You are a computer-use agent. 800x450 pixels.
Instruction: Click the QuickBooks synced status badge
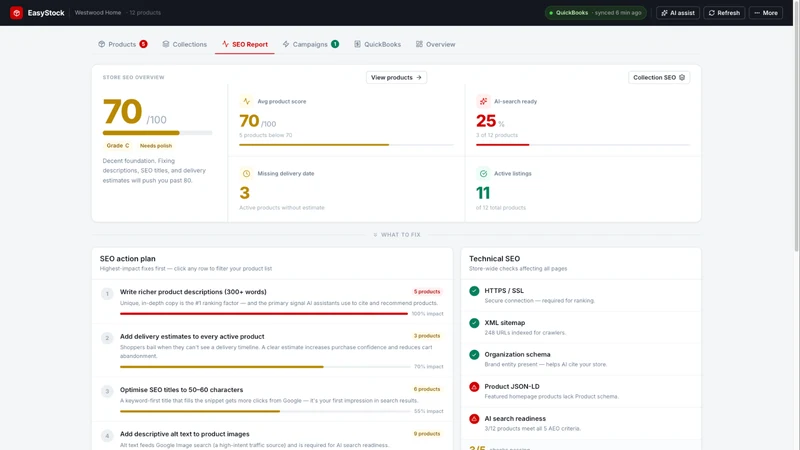tap(595, 13)
